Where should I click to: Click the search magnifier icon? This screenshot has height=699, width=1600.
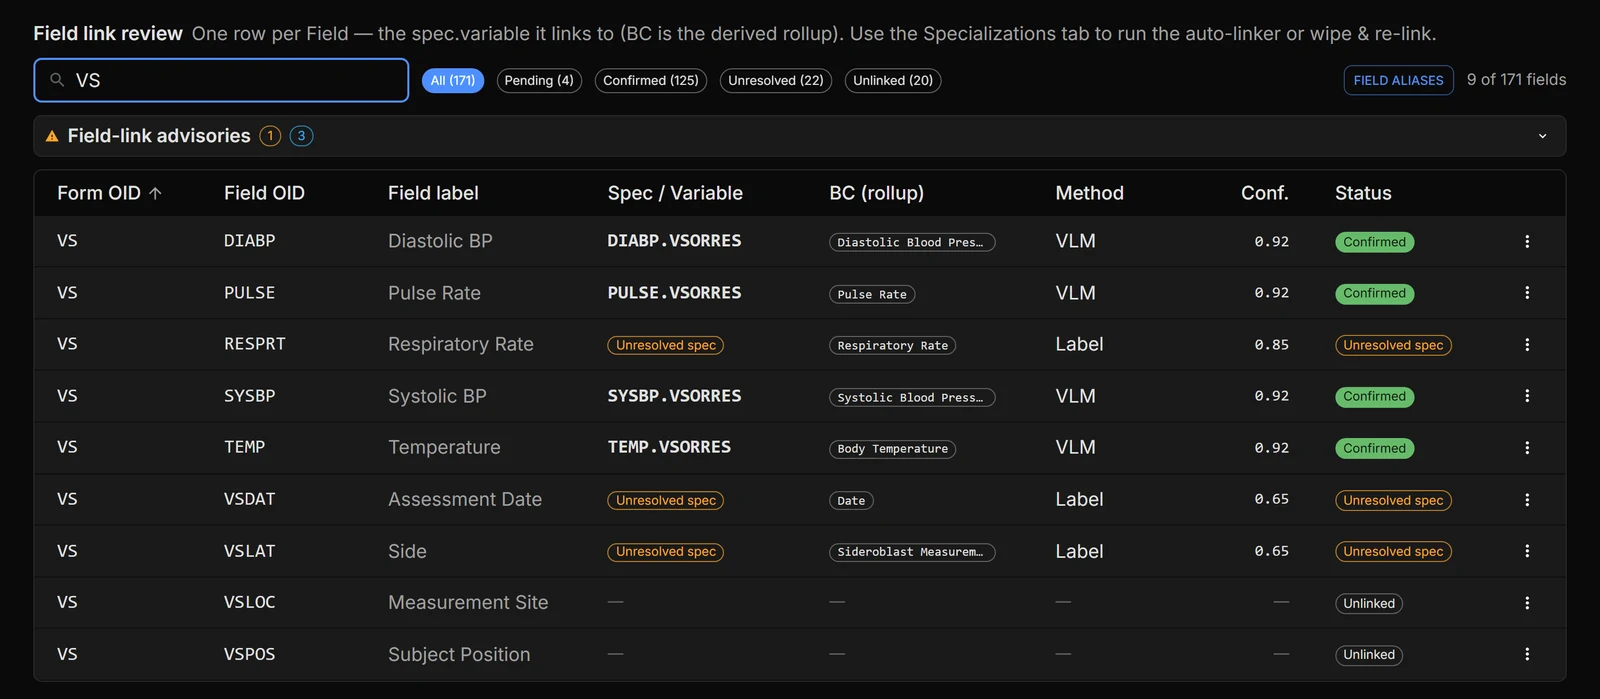(x=57, y=80)
